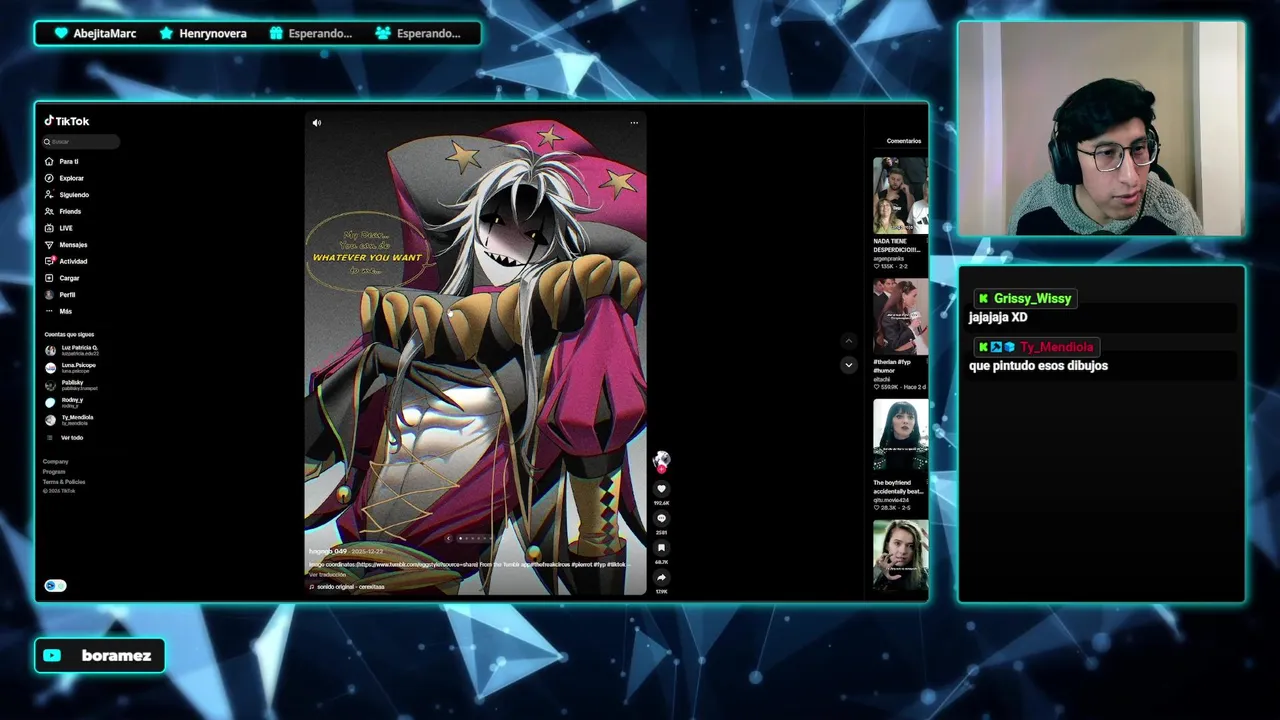Expand the Program footer section

54,472
